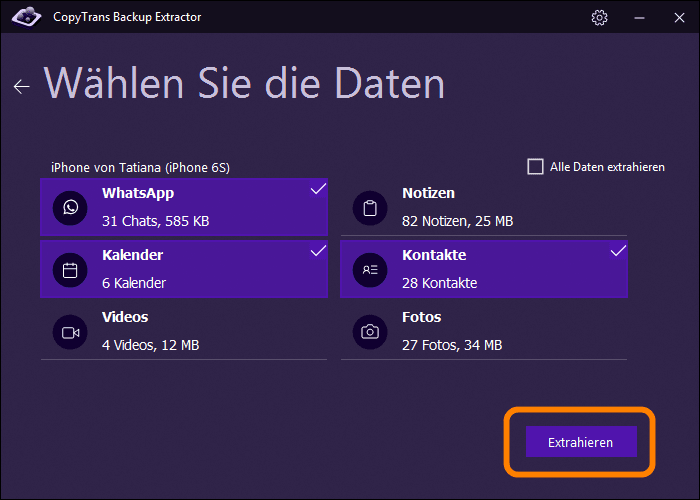Click the WhatsApp speech bubble icon

click(70, 208)
